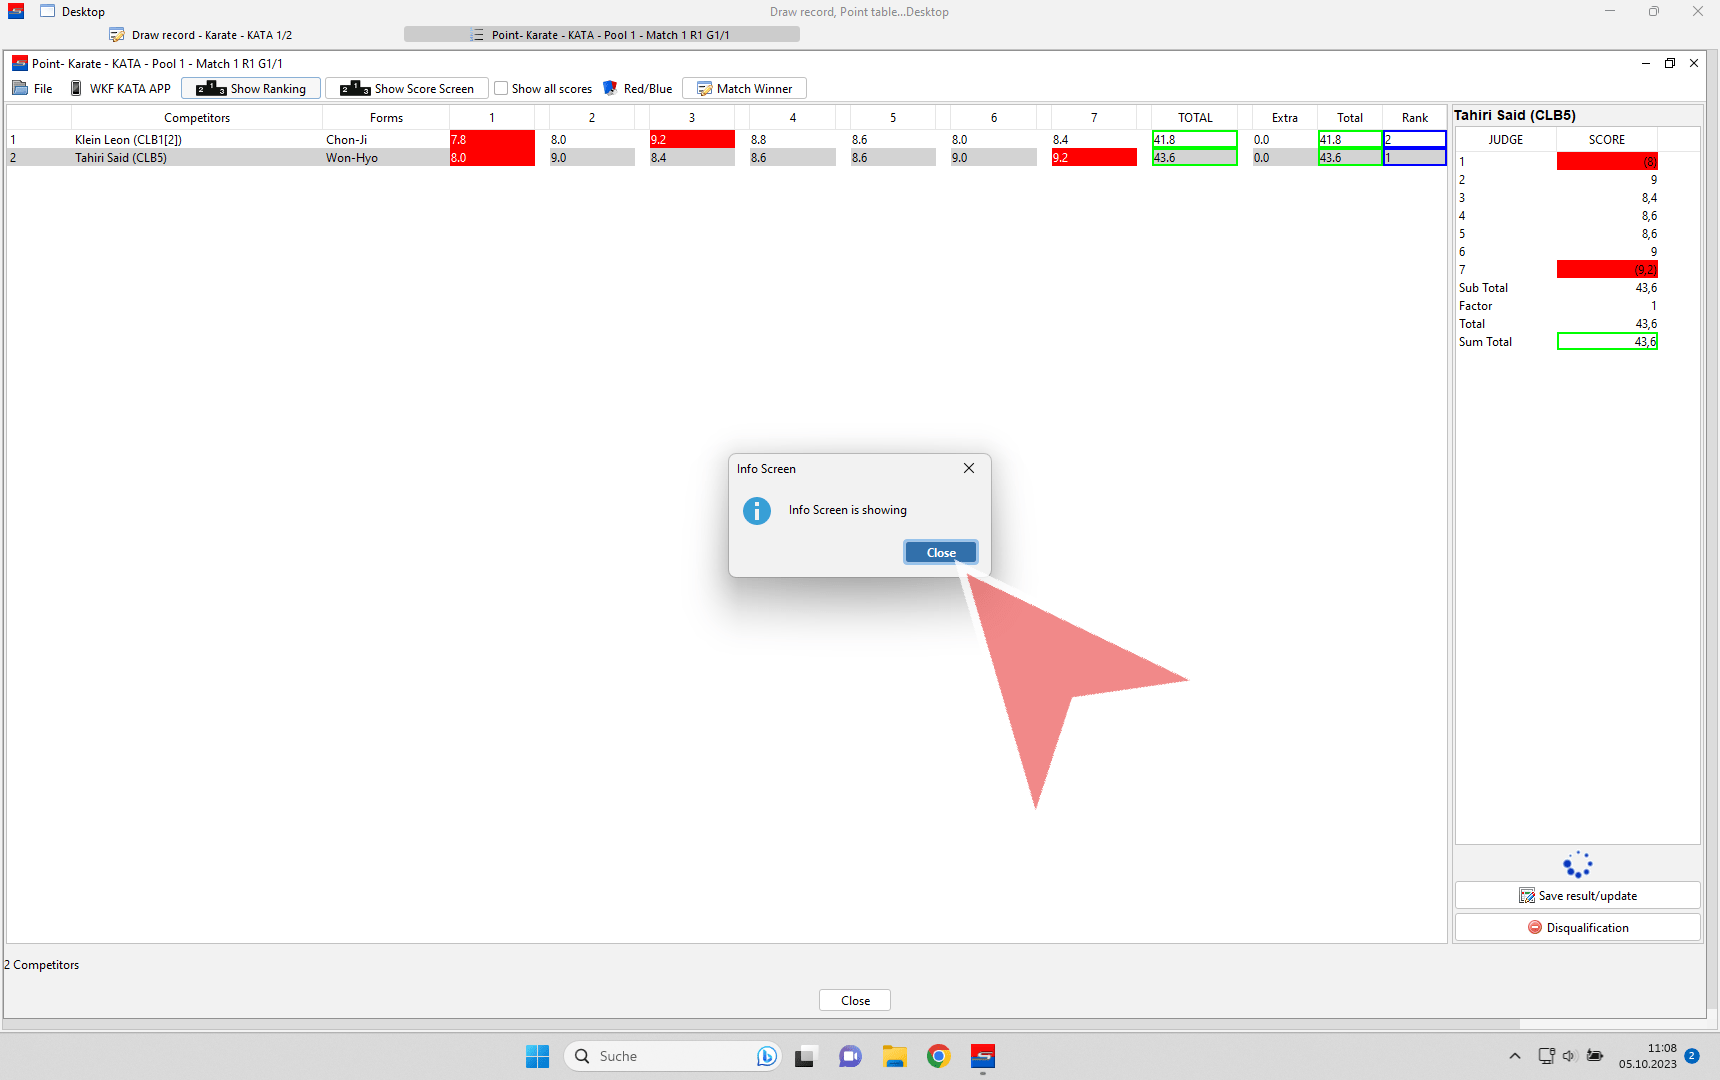Select the Klein Leon competitor row
This screenshot has height=1080, width=1720.
pyautogui.click(x=128, y=140)
